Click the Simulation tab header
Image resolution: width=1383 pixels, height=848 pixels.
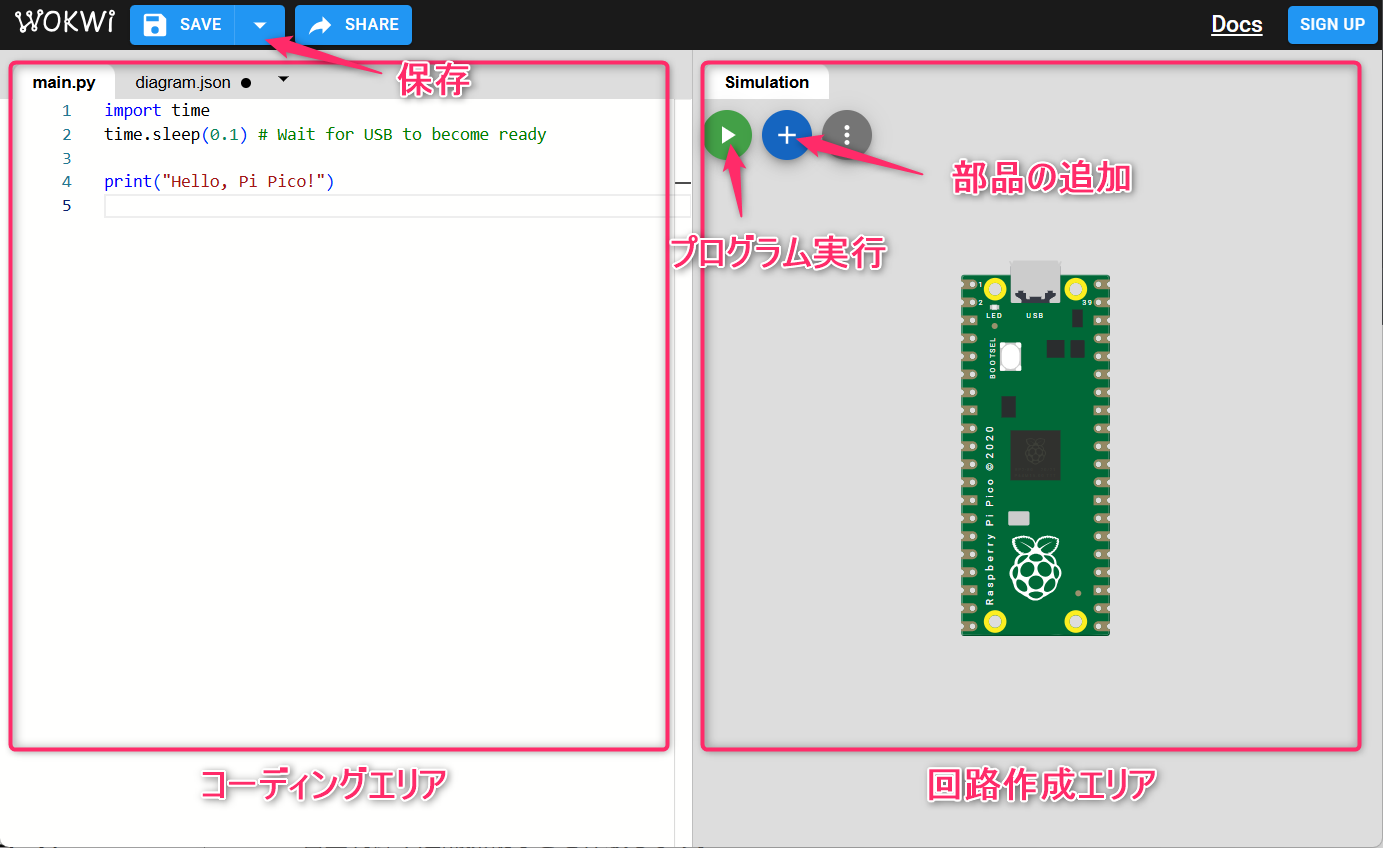[x=766, y=82]
